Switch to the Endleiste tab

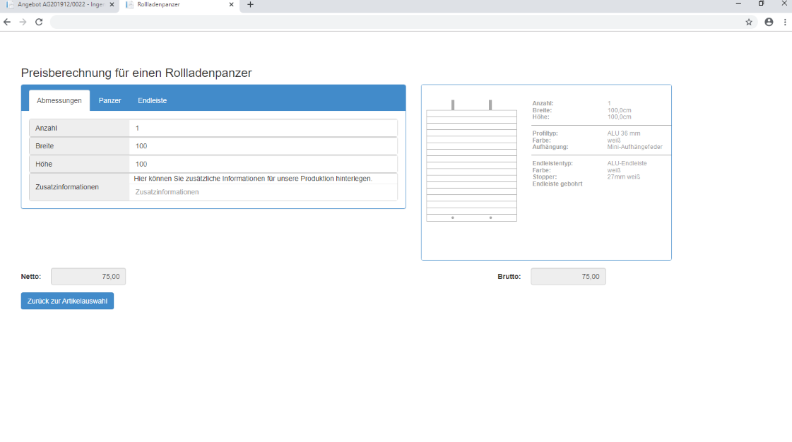point(152,101)
